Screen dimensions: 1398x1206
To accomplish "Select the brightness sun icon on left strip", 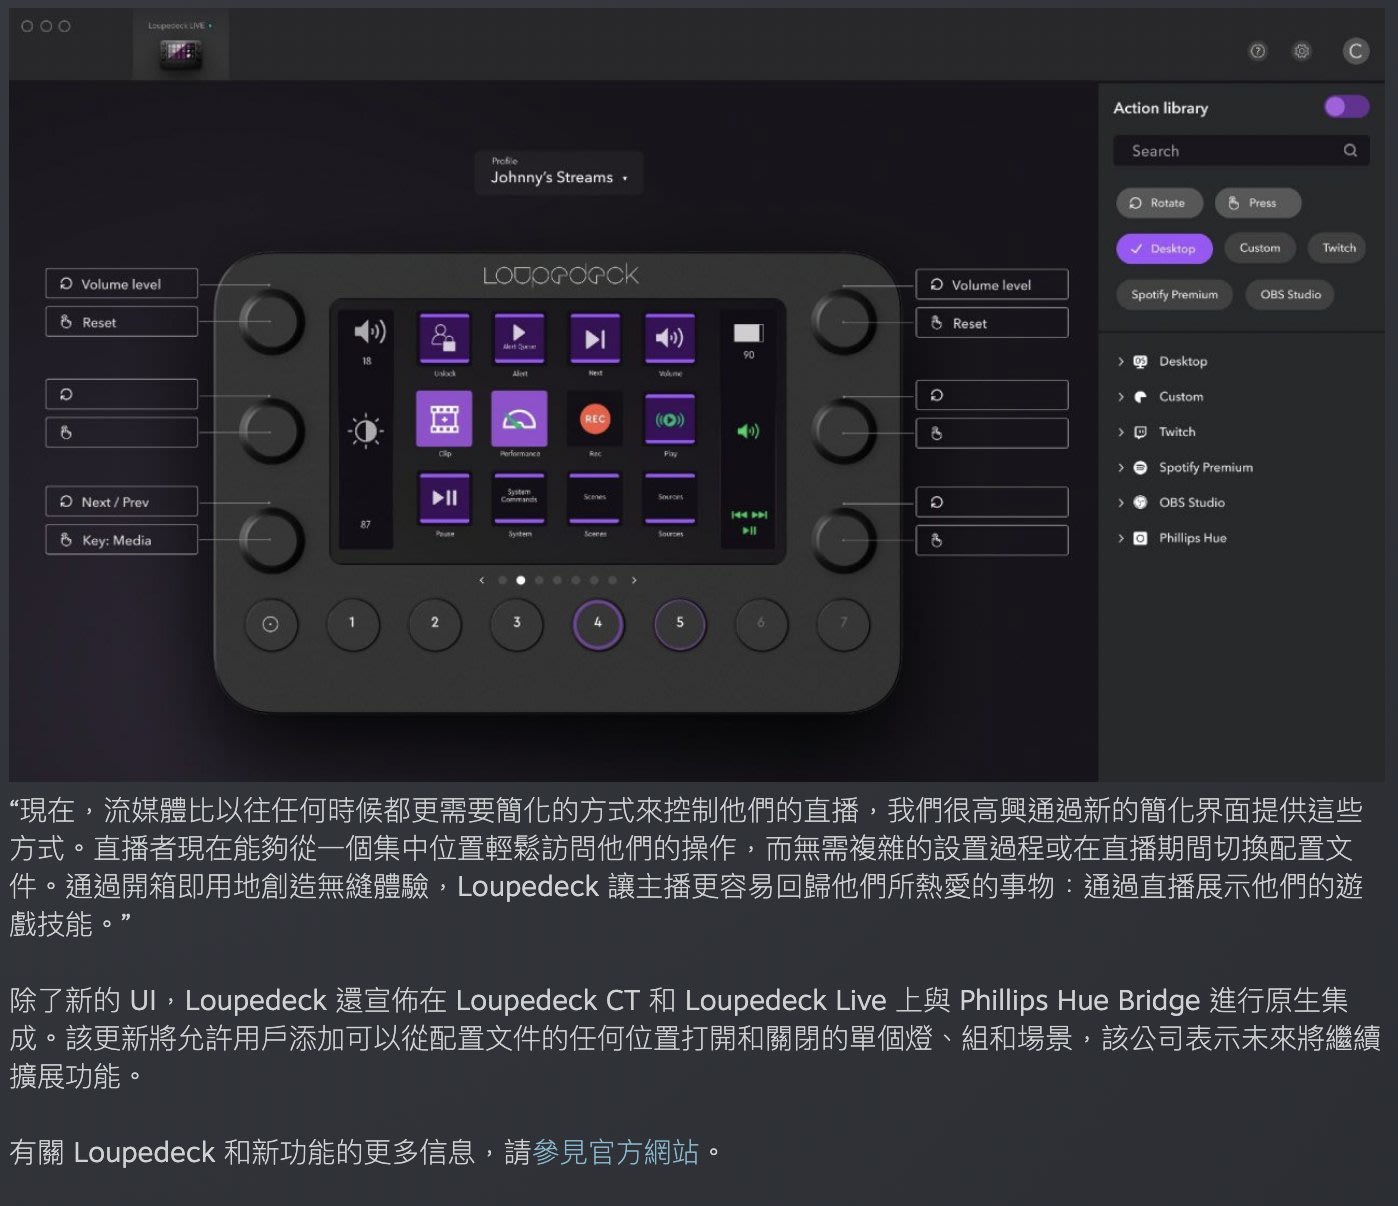I will (365, 431).
